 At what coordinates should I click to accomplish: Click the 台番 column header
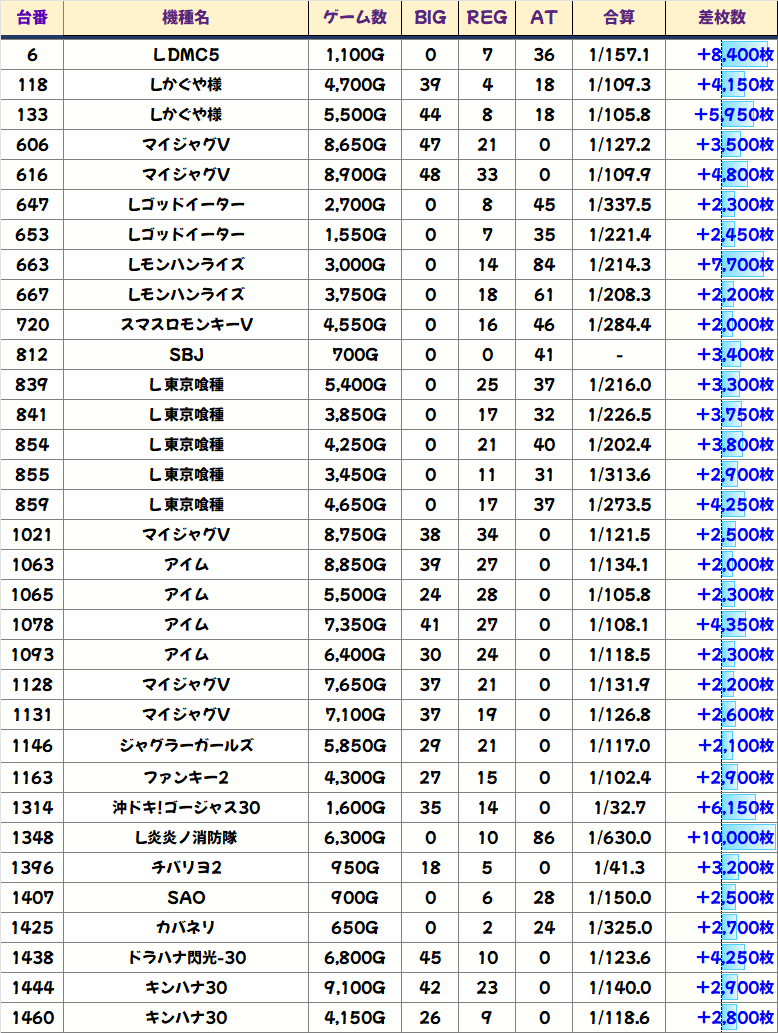pos(32,18)
